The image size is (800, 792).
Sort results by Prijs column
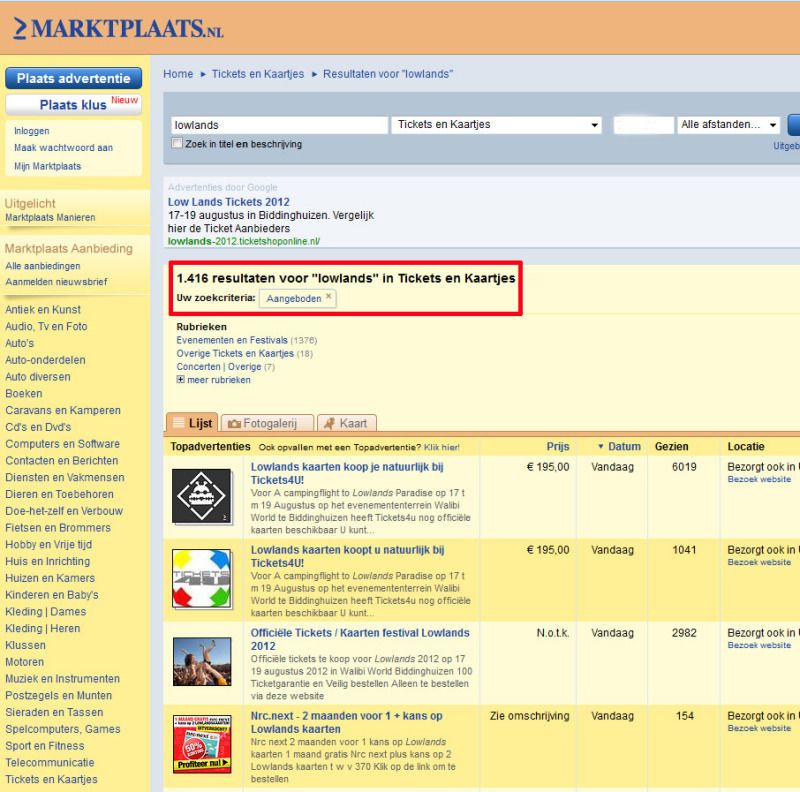tap(558, 447)
